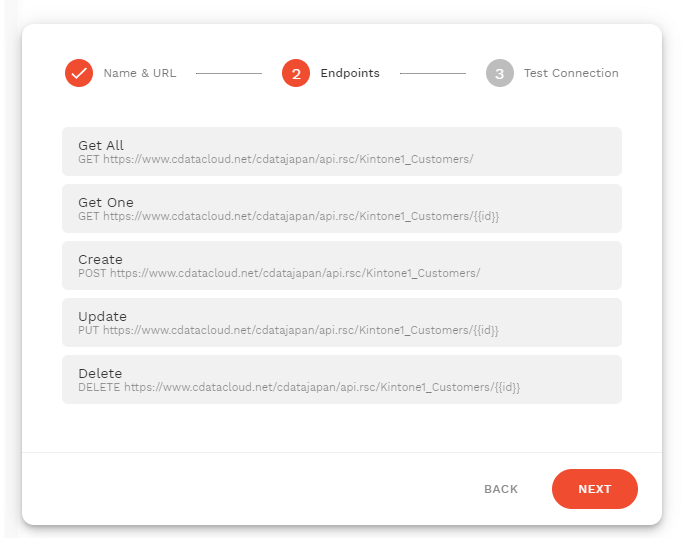Click the BACK button

coord(501,489)
